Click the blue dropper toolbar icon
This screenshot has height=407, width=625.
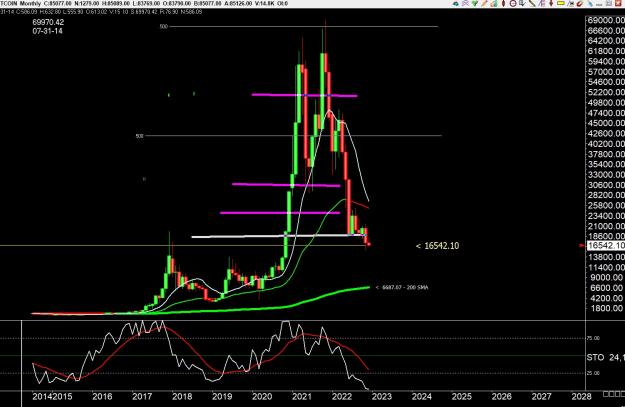click(x=590, y=4)
